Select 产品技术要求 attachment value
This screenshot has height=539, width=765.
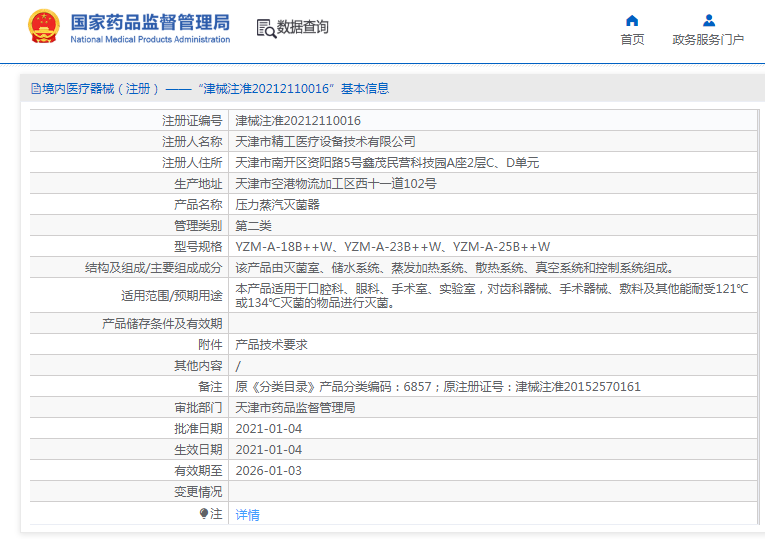tap(271, 344)
